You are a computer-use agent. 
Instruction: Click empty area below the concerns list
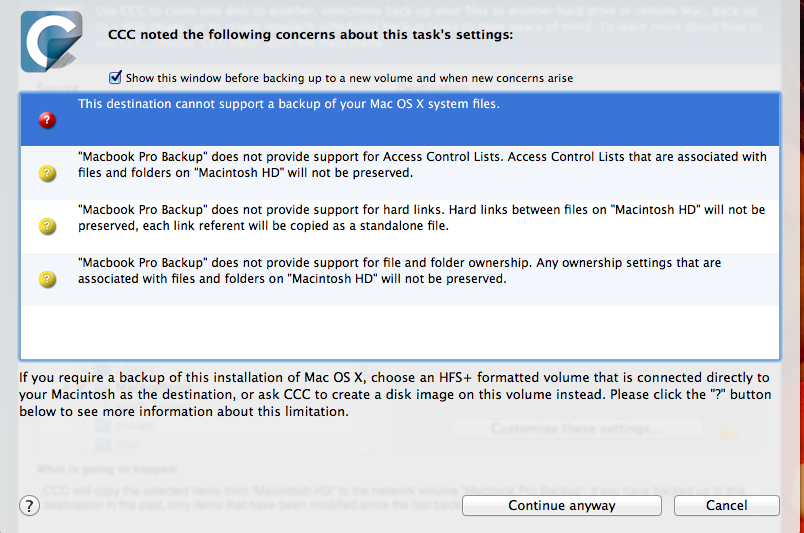pos(400,332)
